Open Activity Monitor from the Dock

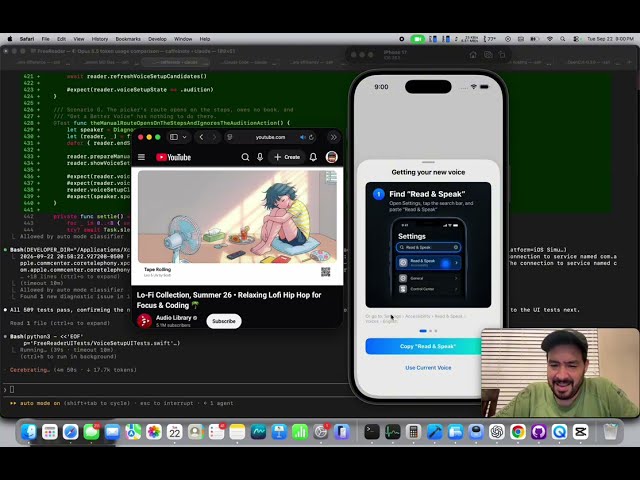pyautogui.click(x=393, y=432)
